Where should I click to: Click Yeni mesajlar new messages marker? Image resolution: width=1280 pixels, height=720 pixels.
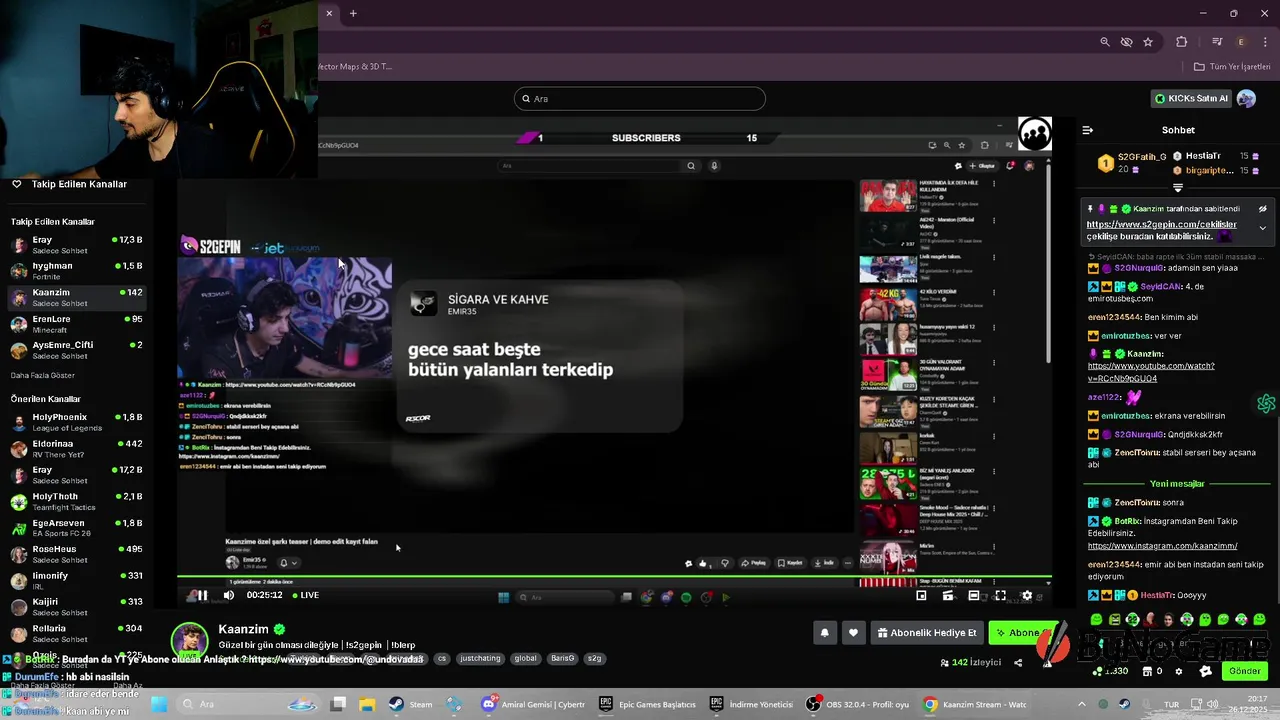coord(1178,484)
